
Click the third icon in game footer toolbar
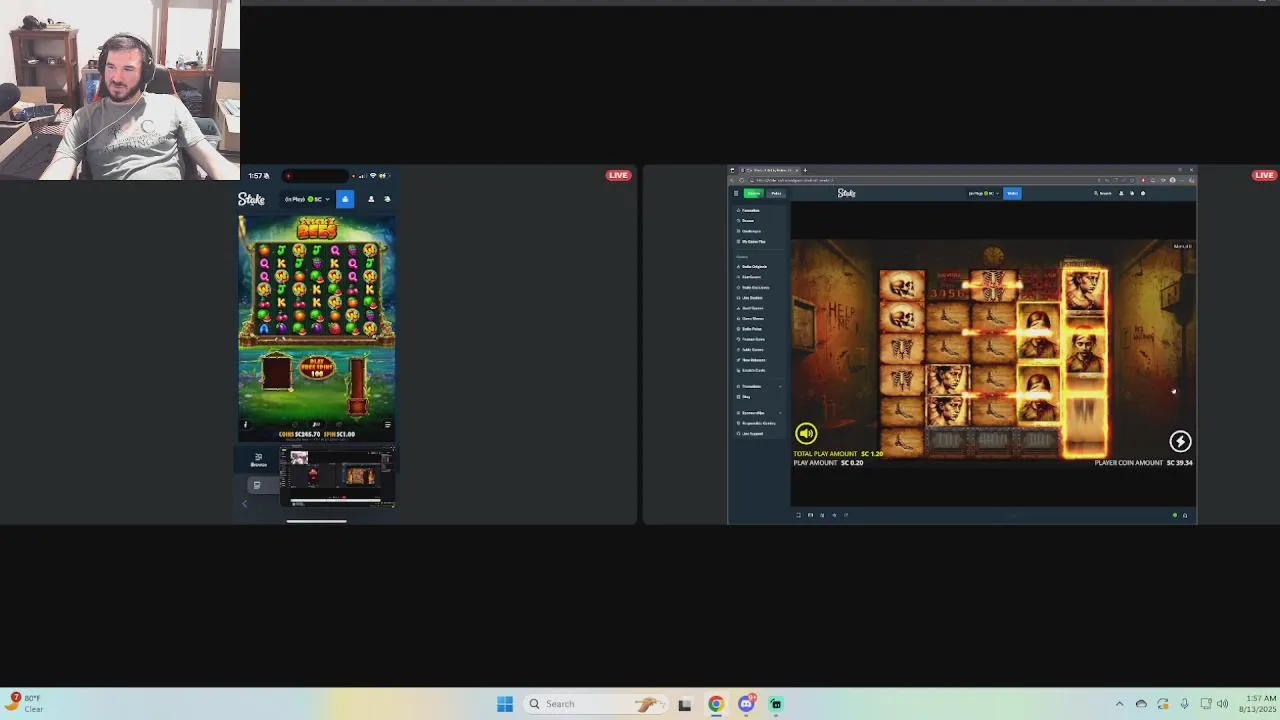point(822,515)
